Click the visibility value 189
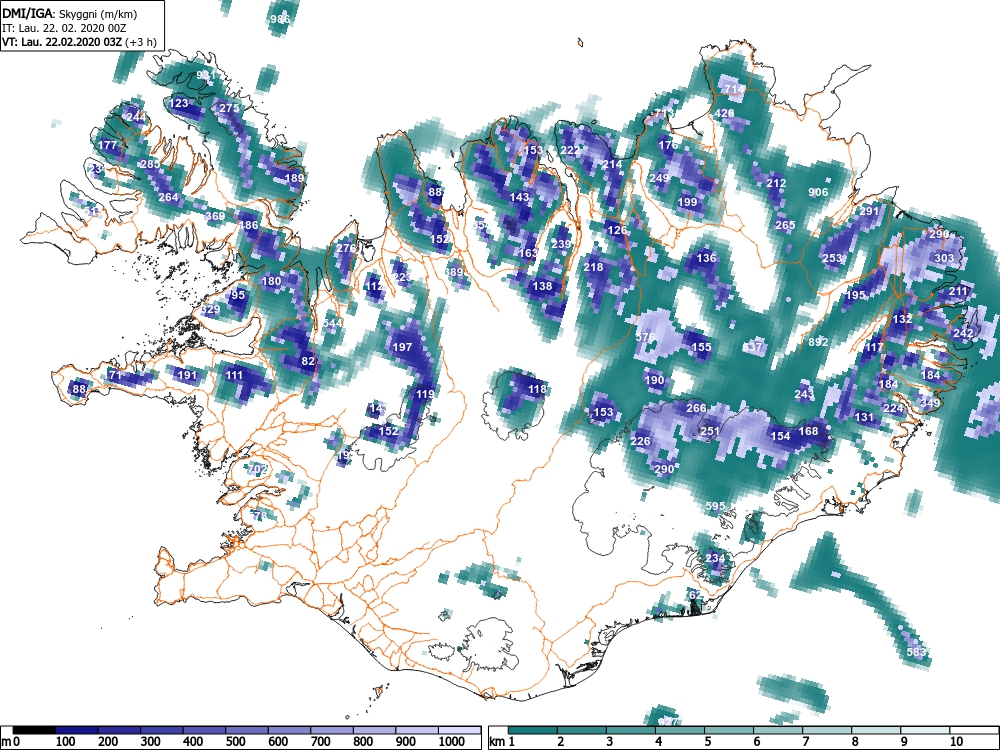The image size is (1000, 750). point(294,179)
